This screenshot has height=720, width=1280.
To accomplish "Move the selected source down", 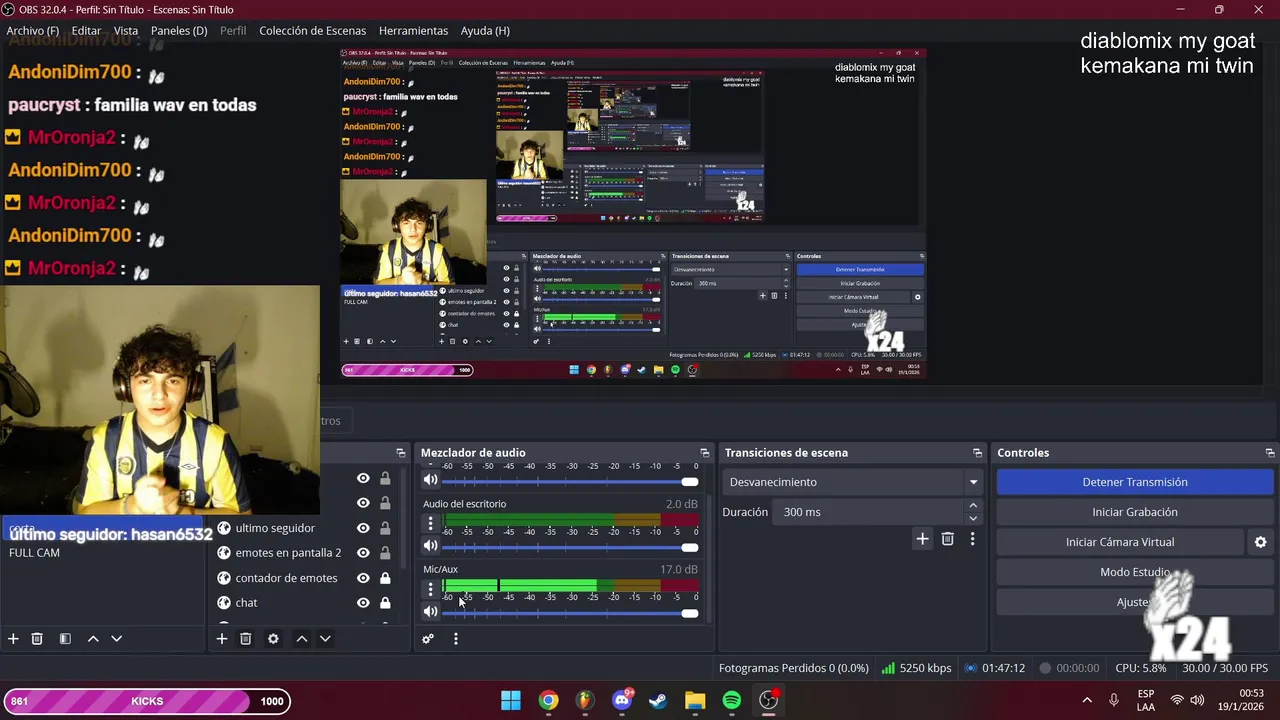I will (x=325, y=639).
